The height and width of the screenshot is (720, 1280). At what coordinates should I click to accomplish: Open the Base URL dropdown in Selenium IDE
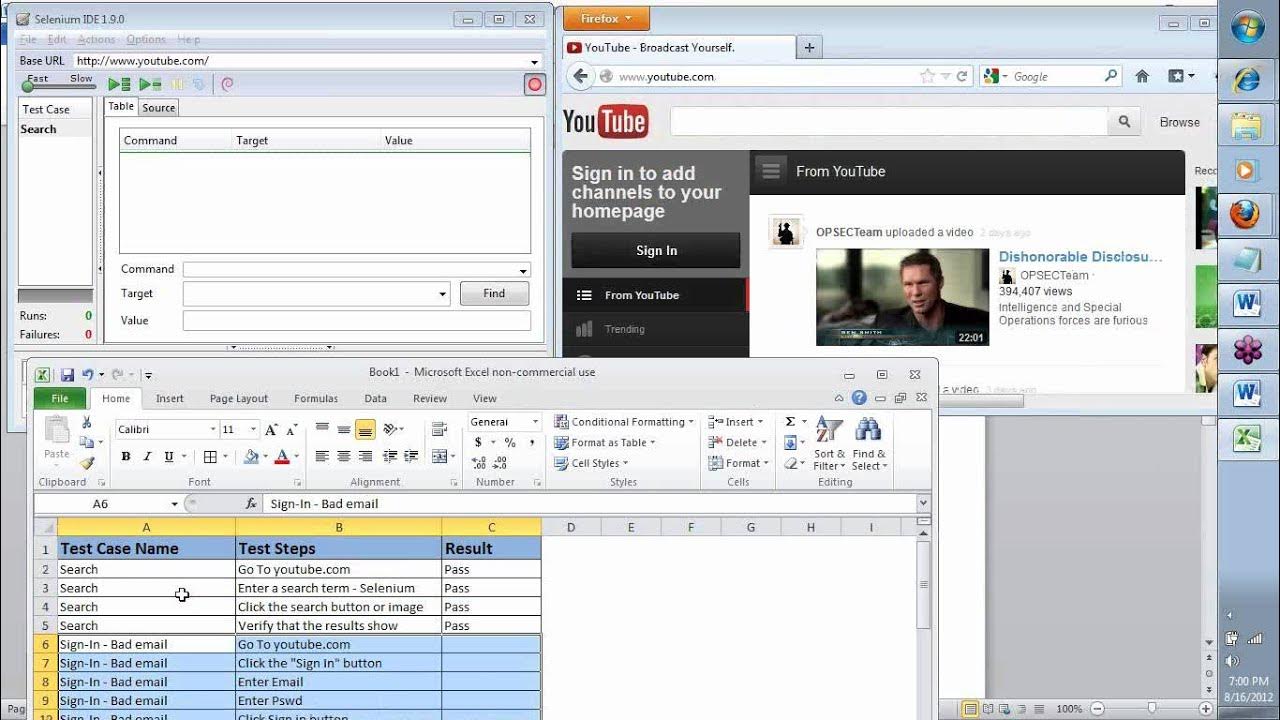[534, 61]
